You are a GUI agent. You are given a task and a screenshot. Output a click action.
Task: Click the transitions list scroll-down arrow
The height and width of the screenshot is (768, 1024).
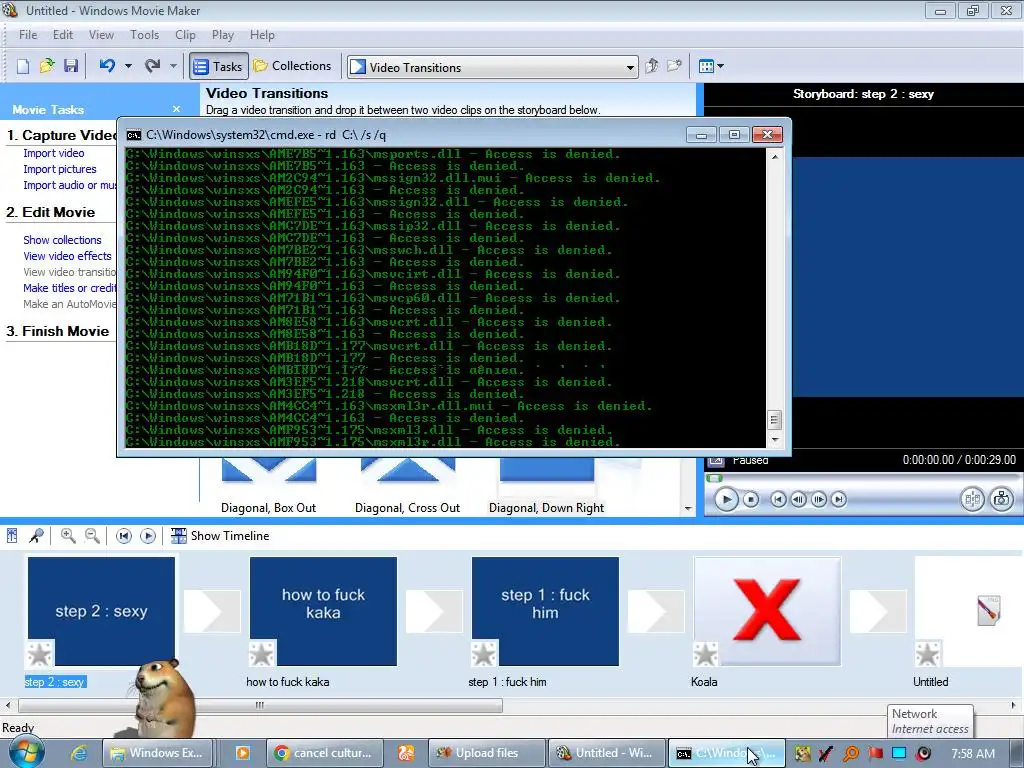[688, 509]
